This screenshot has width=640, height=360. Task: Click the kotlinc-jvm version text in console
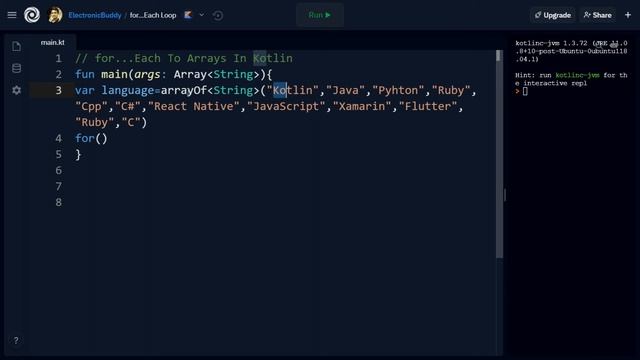pyautogui.click(x=571, y=51)
